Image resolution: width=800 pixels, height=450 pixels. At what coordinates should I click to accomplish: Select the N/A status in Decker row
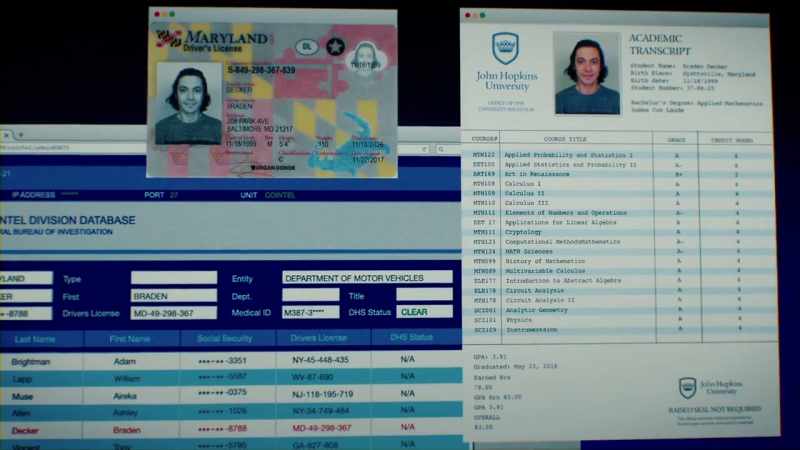pyautogui.click(x=408, y=427)
